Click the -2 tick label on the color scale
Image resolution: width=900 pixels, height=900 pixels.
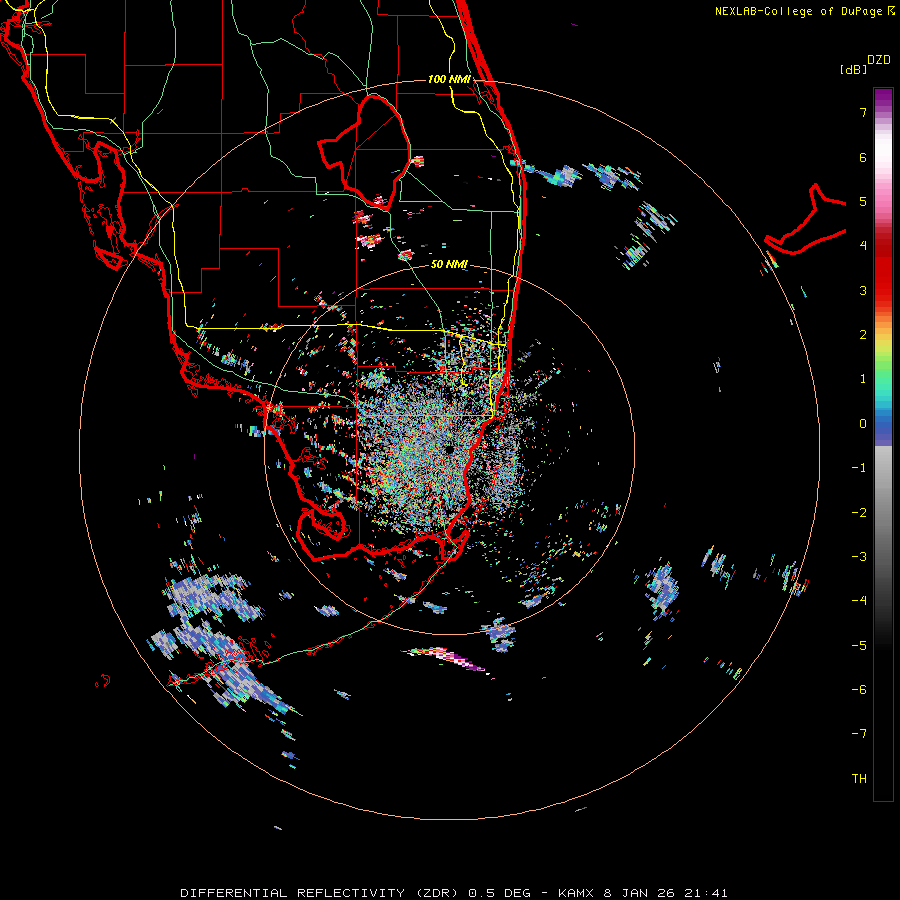coord(859,513)
